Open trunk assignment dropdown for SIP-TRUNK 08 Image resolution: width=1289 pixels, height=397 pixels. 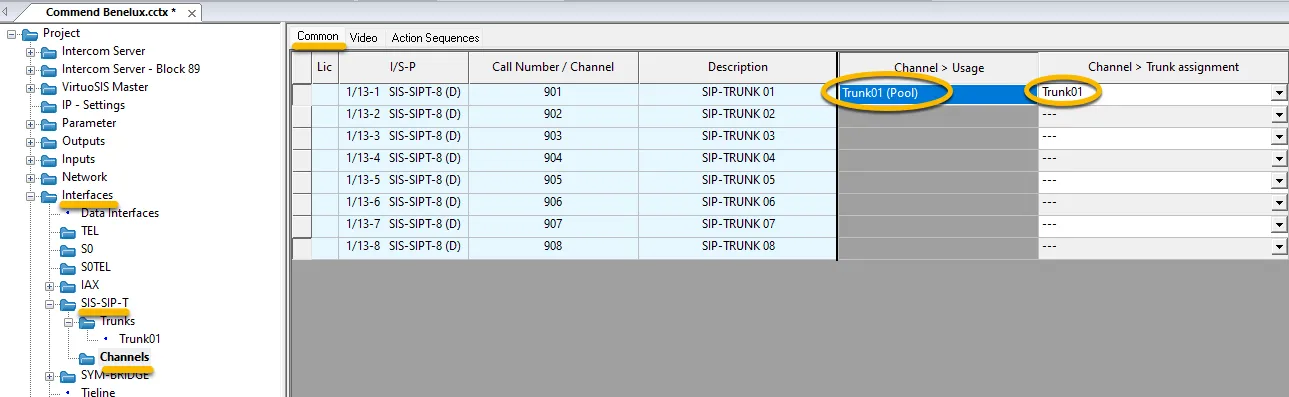(1279, 247)
